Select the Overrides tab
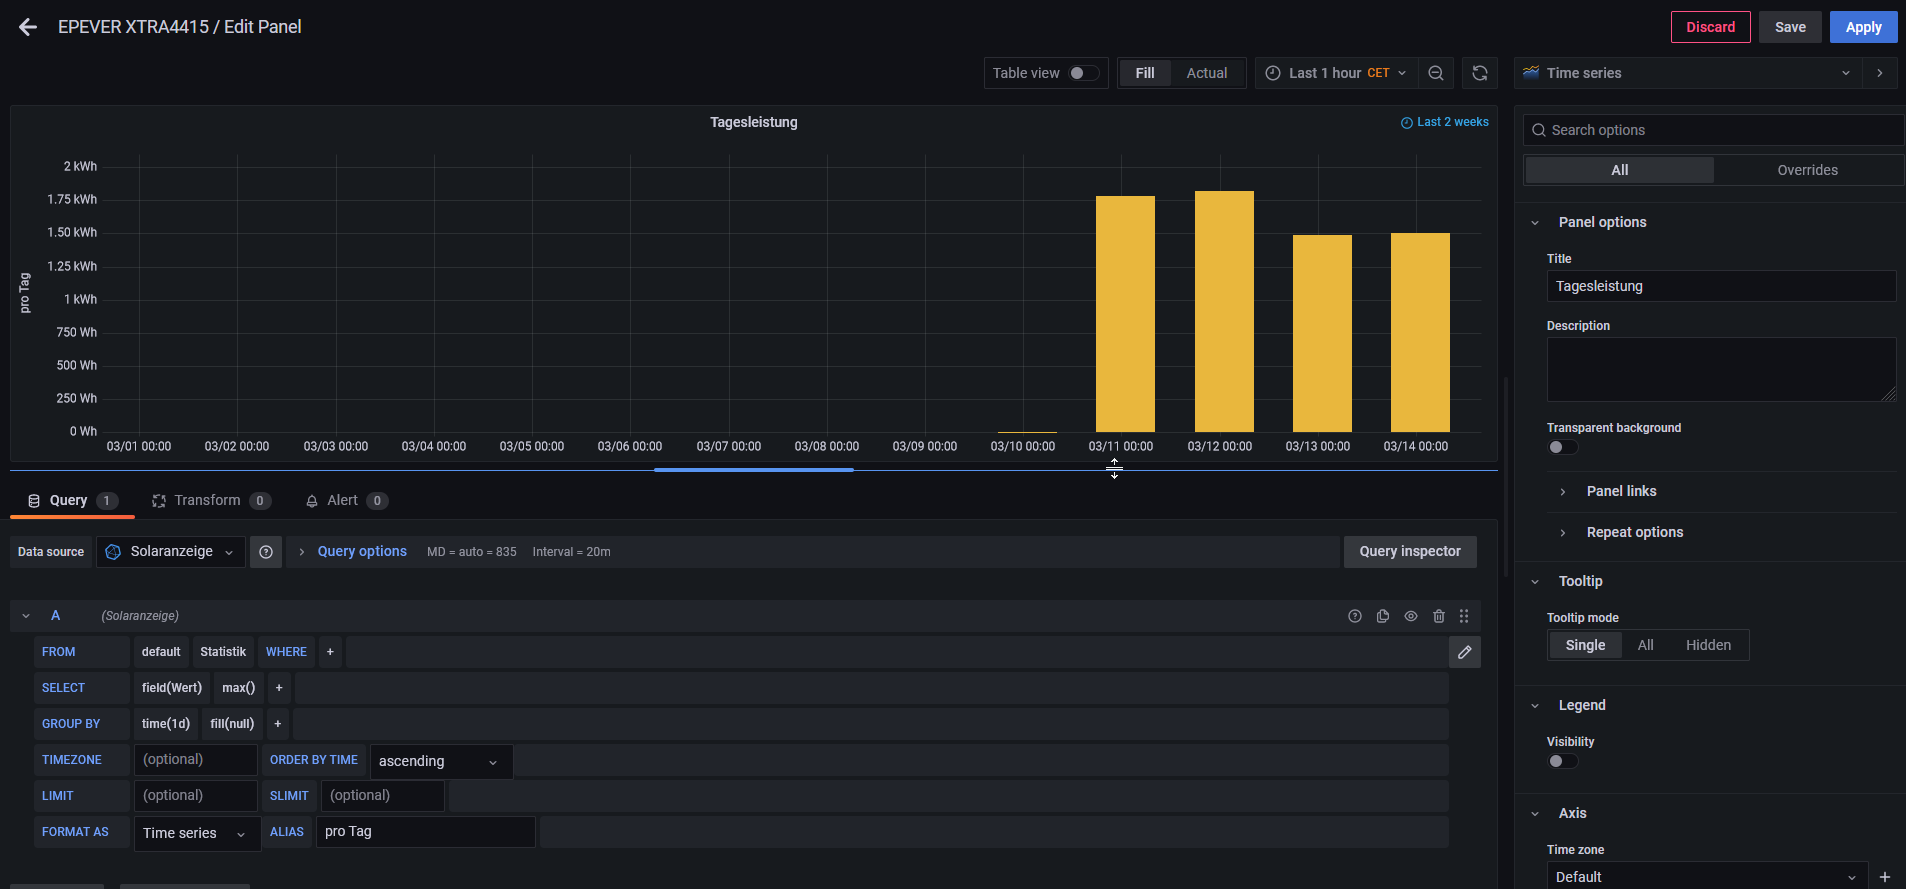The height and width of the screenshot is (889, 1906). [1807, 170]
